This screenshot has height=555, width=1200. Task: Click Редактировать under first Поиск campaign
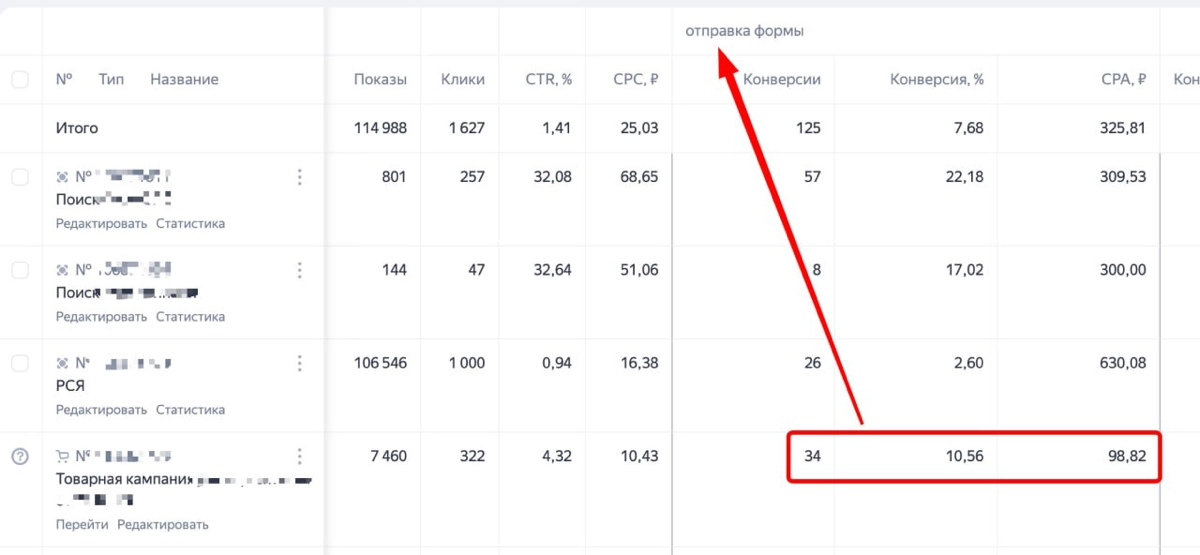click(x=102, y=224)
